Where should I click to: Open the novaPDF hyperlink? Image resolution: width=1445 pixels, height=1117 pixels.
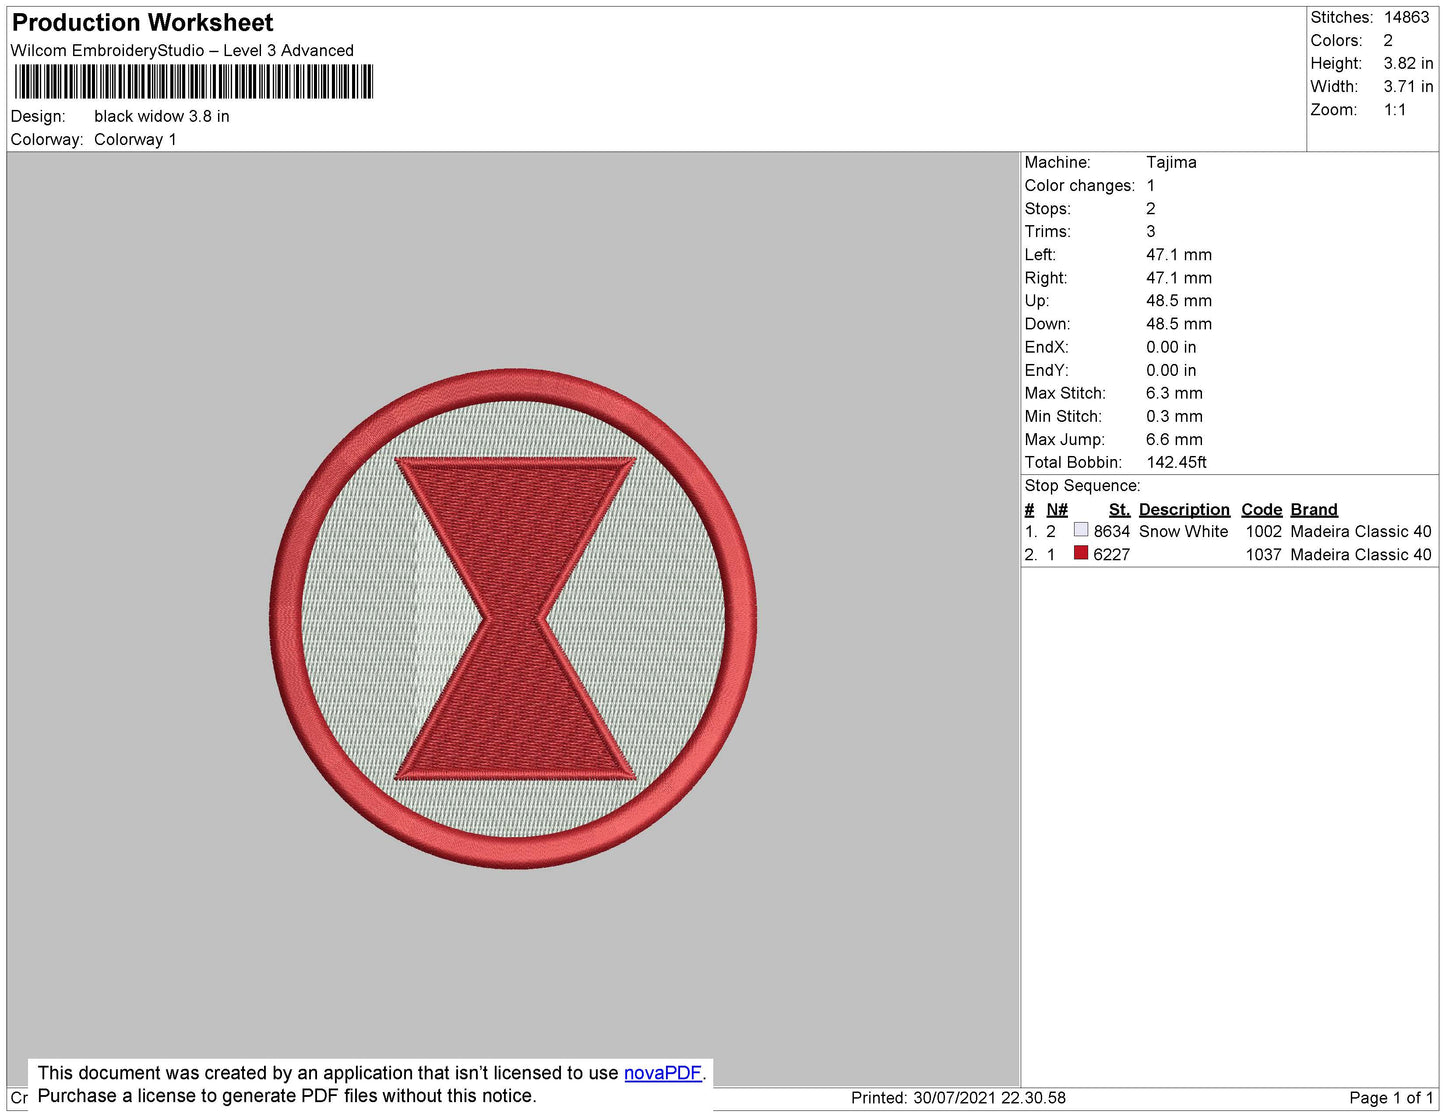[663, 1073]
